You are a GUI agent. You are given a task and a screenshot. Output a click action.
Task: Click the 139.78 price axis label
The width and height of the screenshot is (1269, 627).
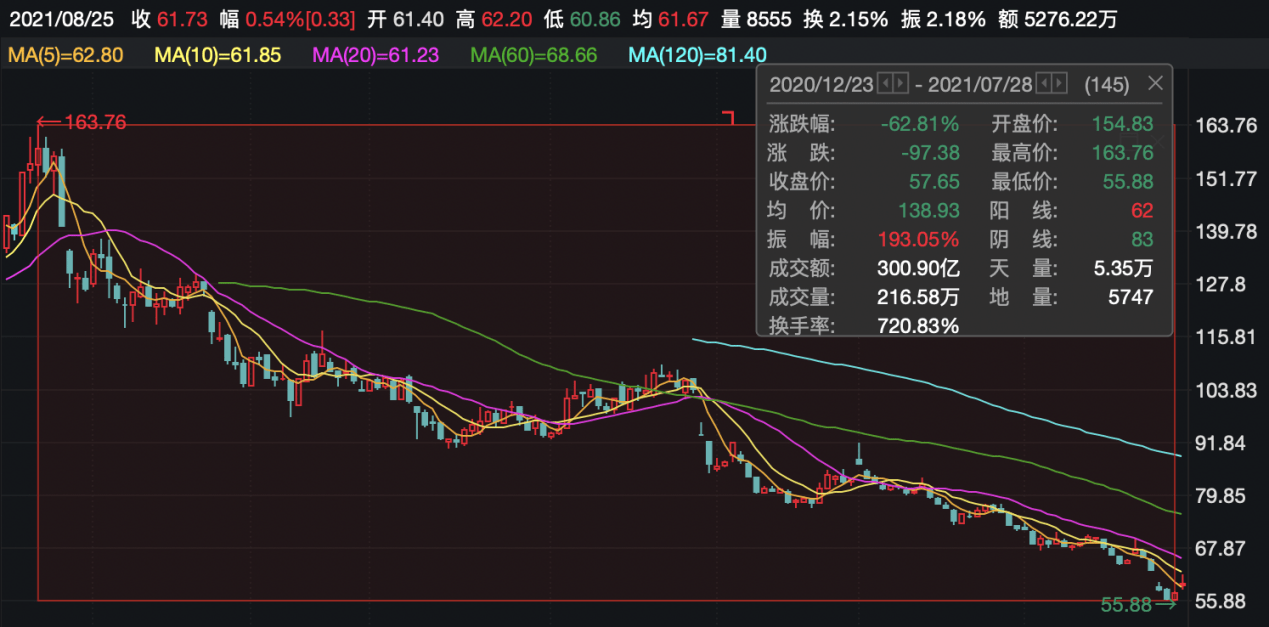1226,232
